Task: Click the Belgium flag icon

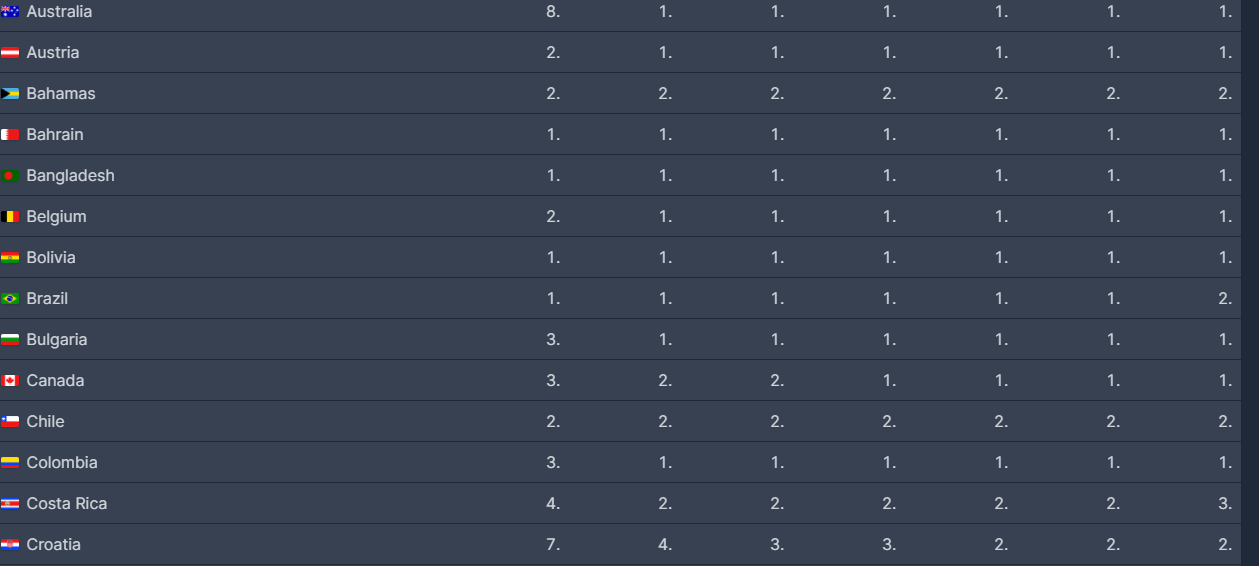Action: pos(10,217)
